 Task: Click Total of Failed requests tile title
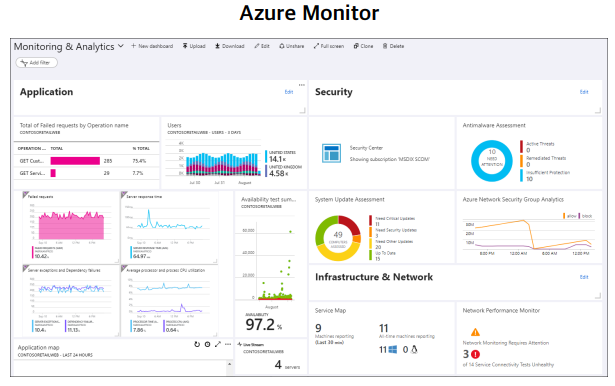pyautogui.click(x=74, y=126)
